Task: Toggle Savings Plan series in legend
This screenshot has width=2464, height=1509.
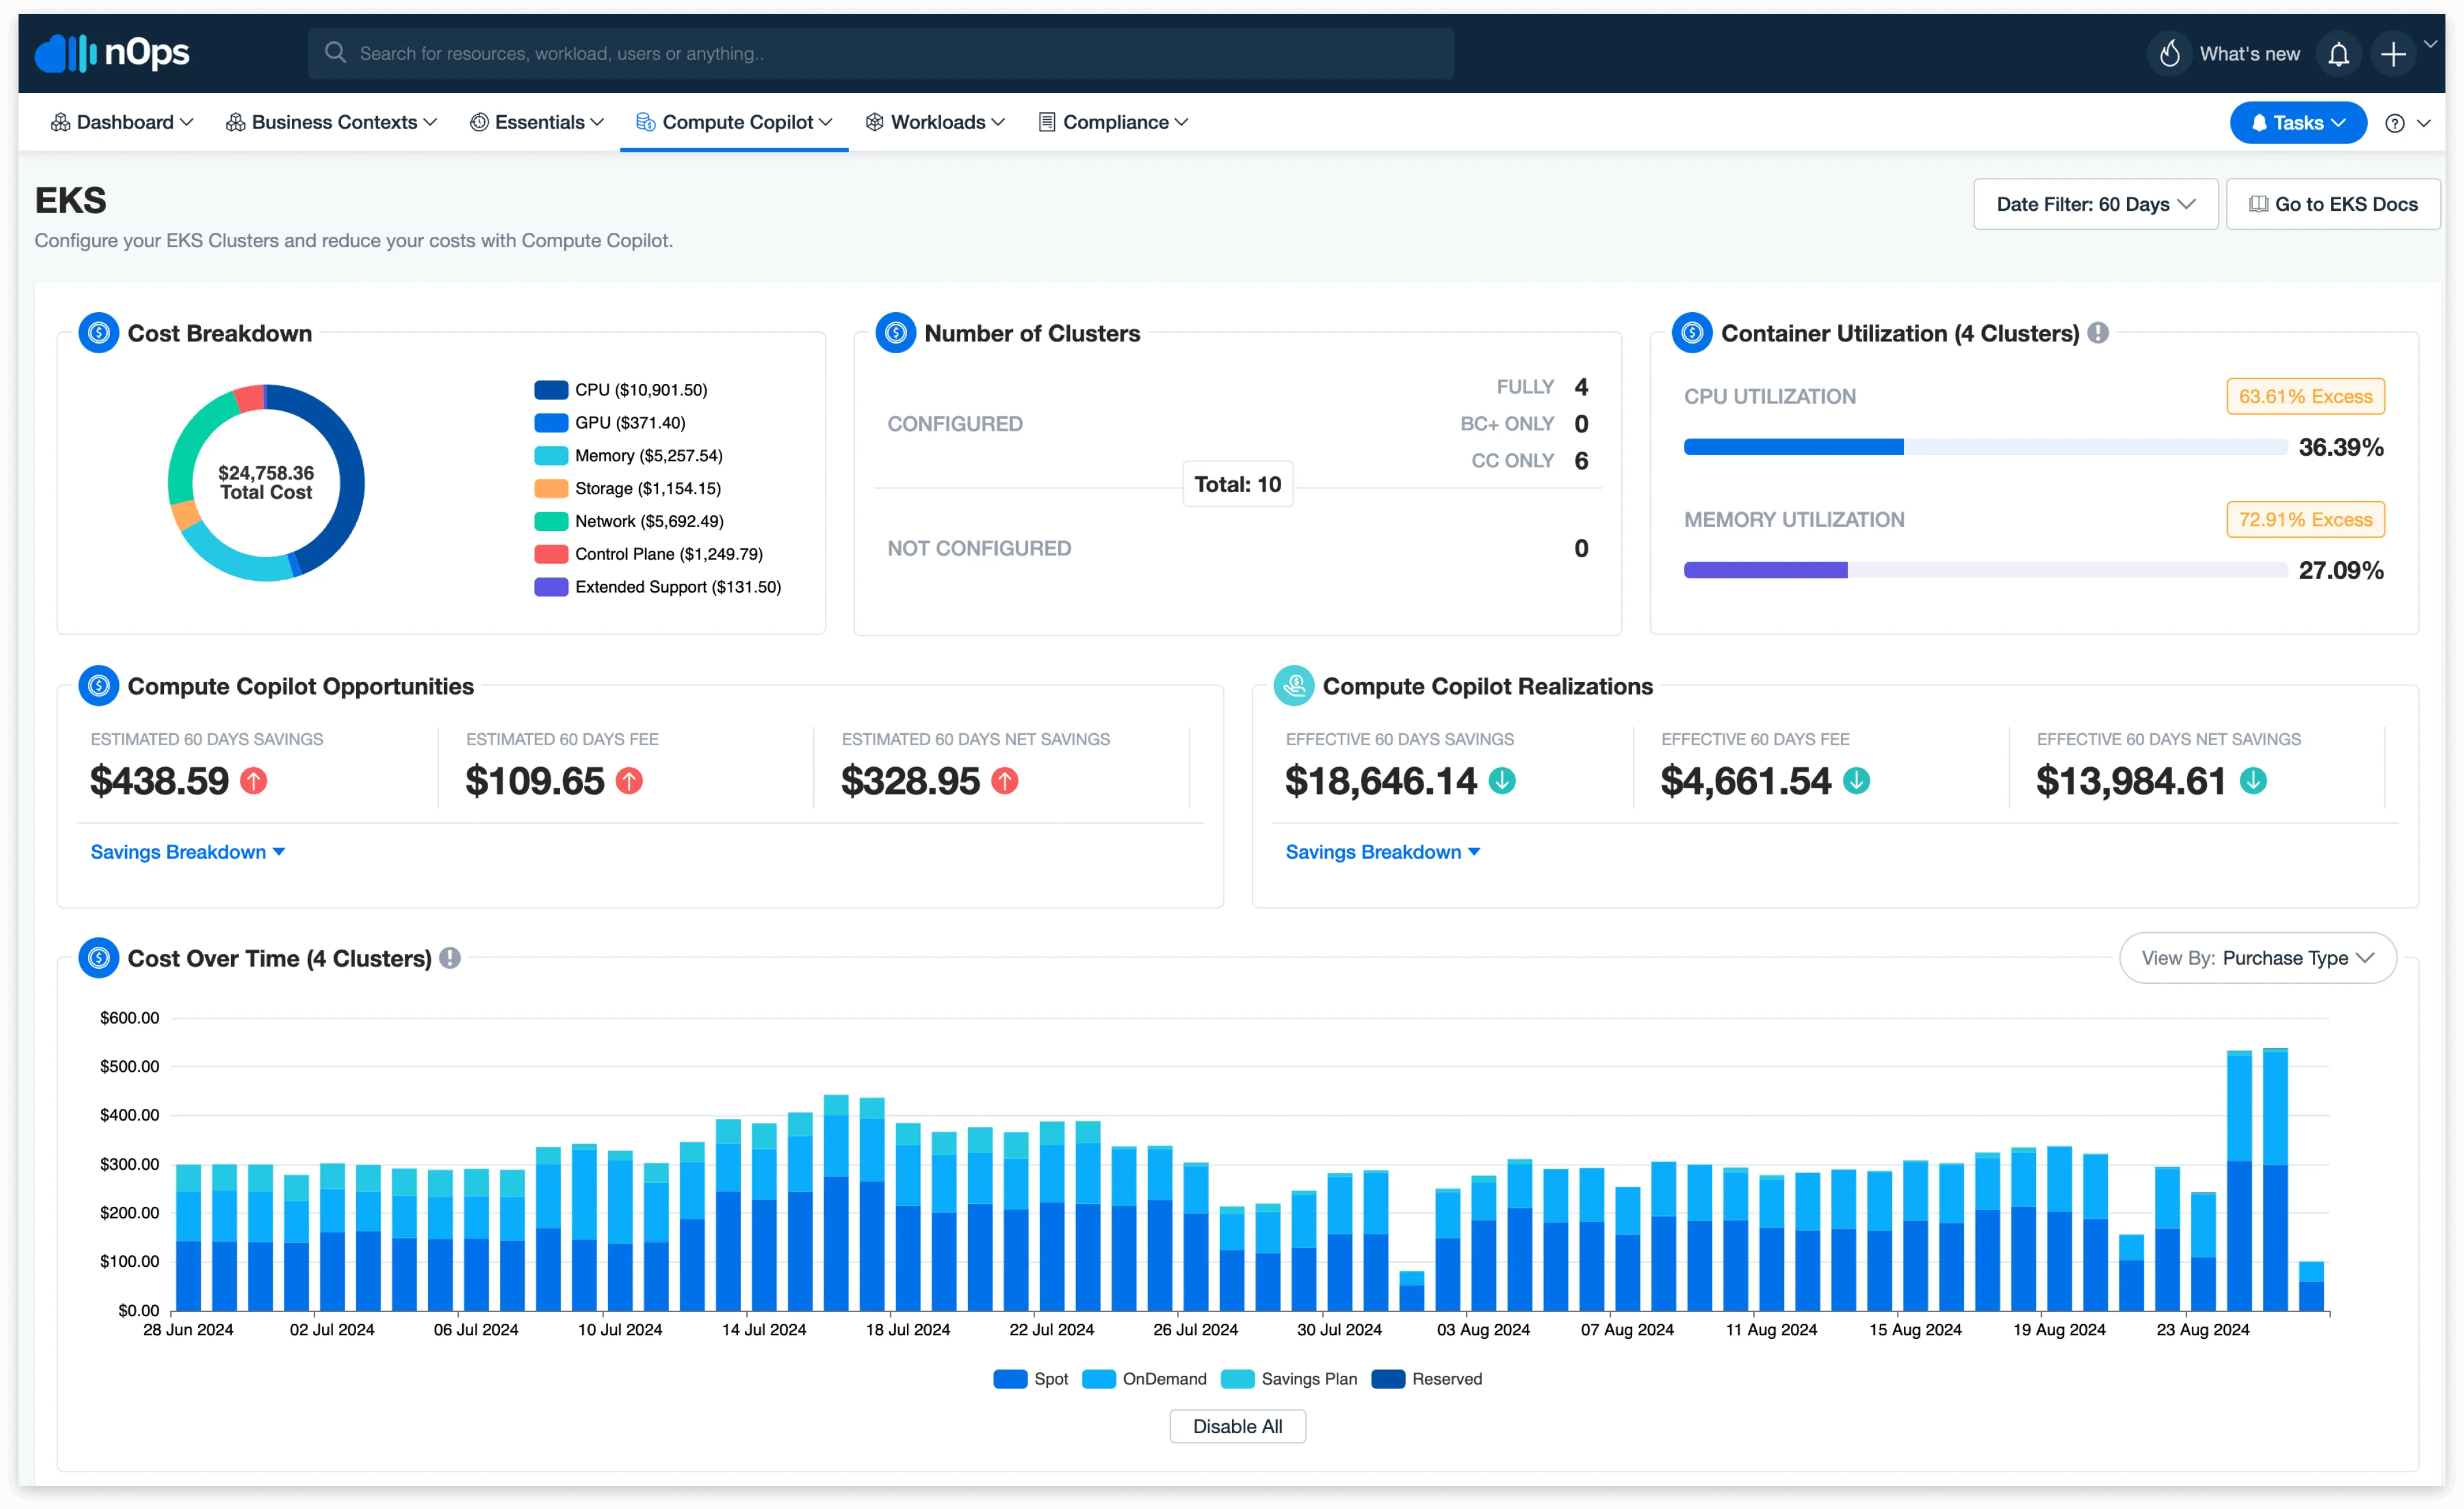Action: (x=1290, y=1379)
